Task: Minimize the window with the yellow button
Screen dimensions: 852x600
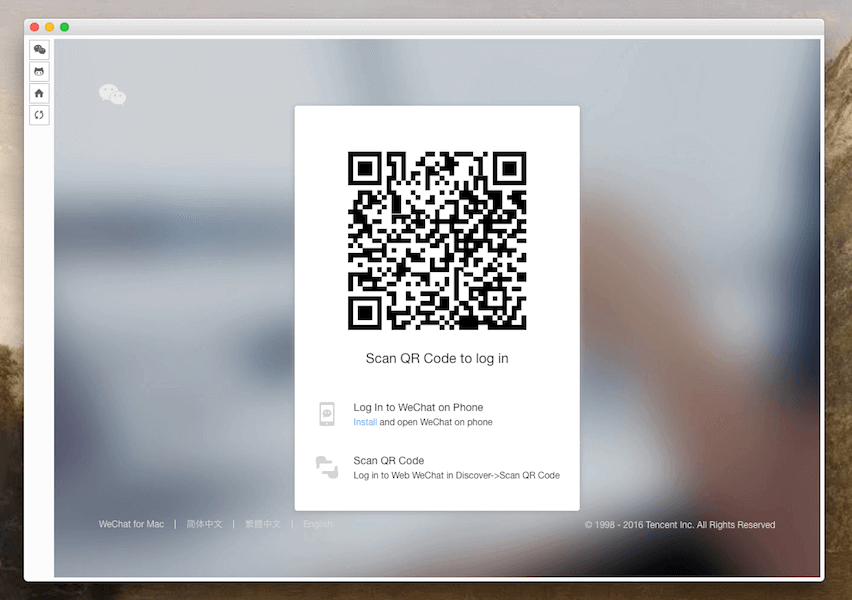Action: [49, 27]
